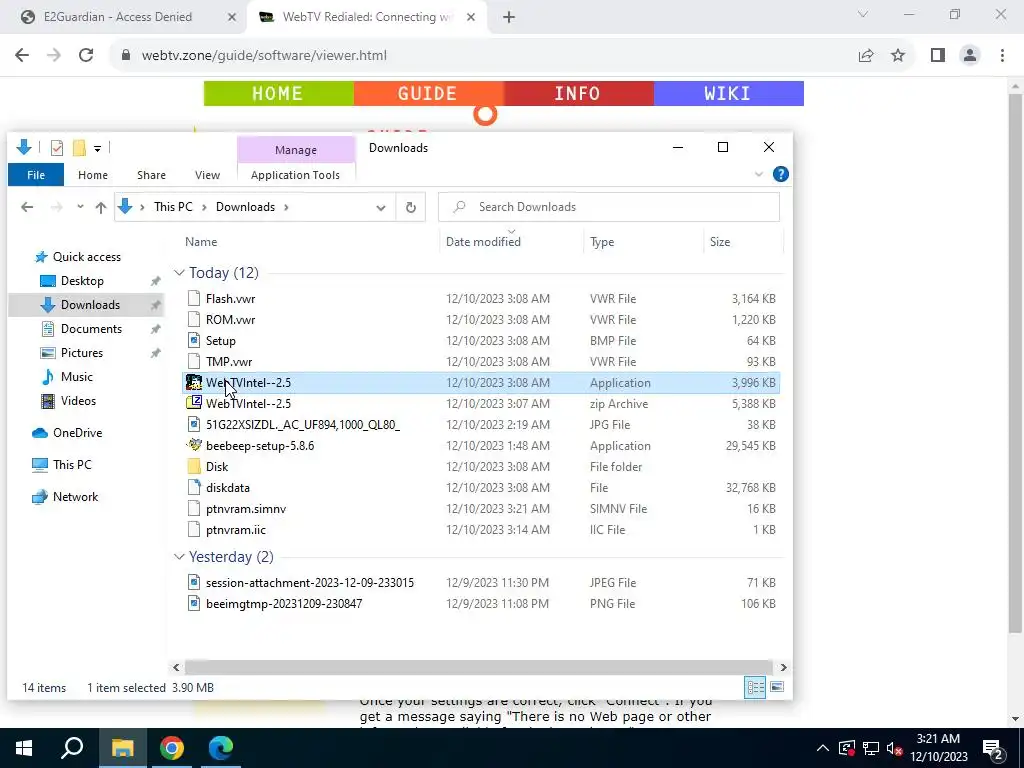Open the Application Tools tab
The image size is (1024, 768).
click(x=295, y=175)
